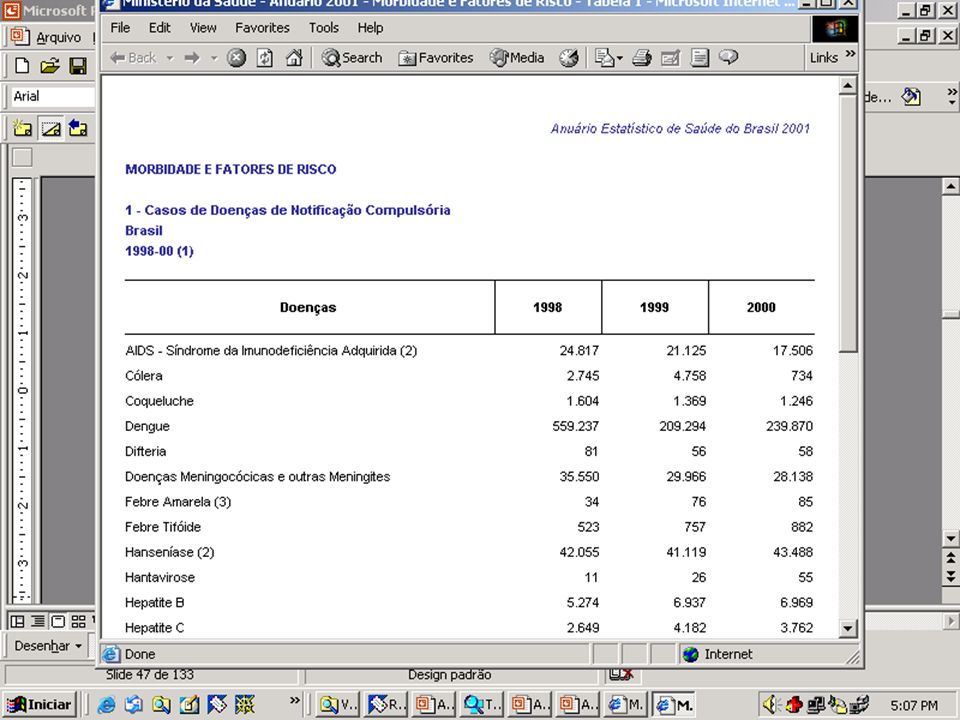The height and width of the screenshot is (720, 960).
Task: Click the New Slide icon in PowerPoint
Action: pyautogui.click(x=23, y=128)
